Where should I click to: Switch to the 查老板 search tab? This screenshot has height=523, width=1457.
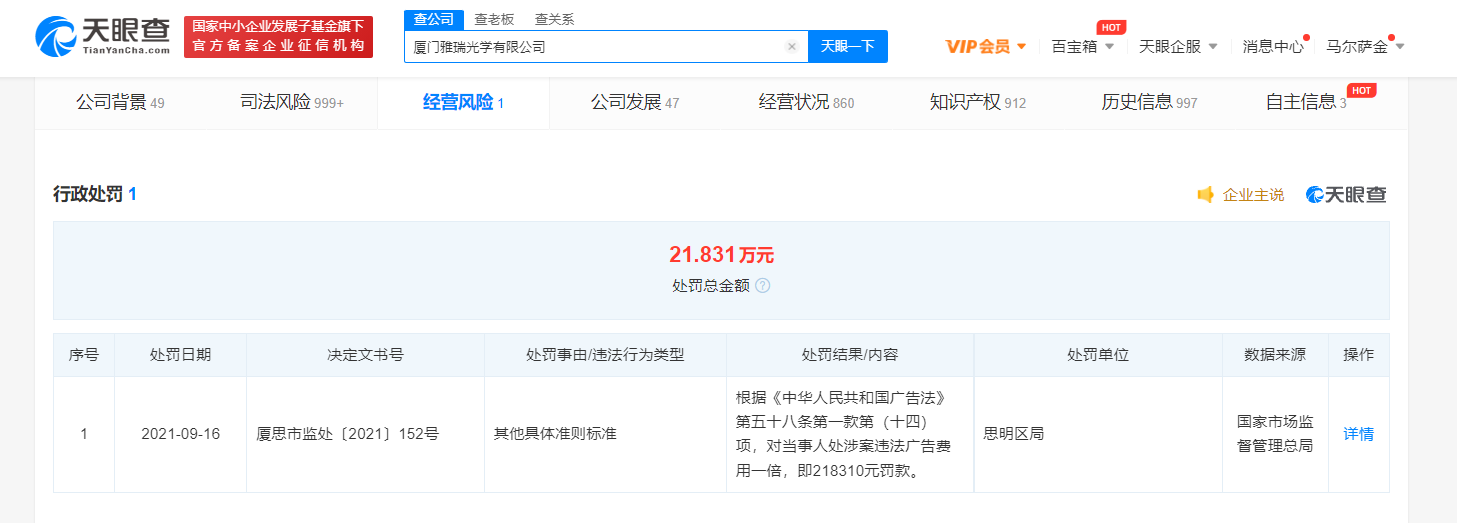coord(494,19)
